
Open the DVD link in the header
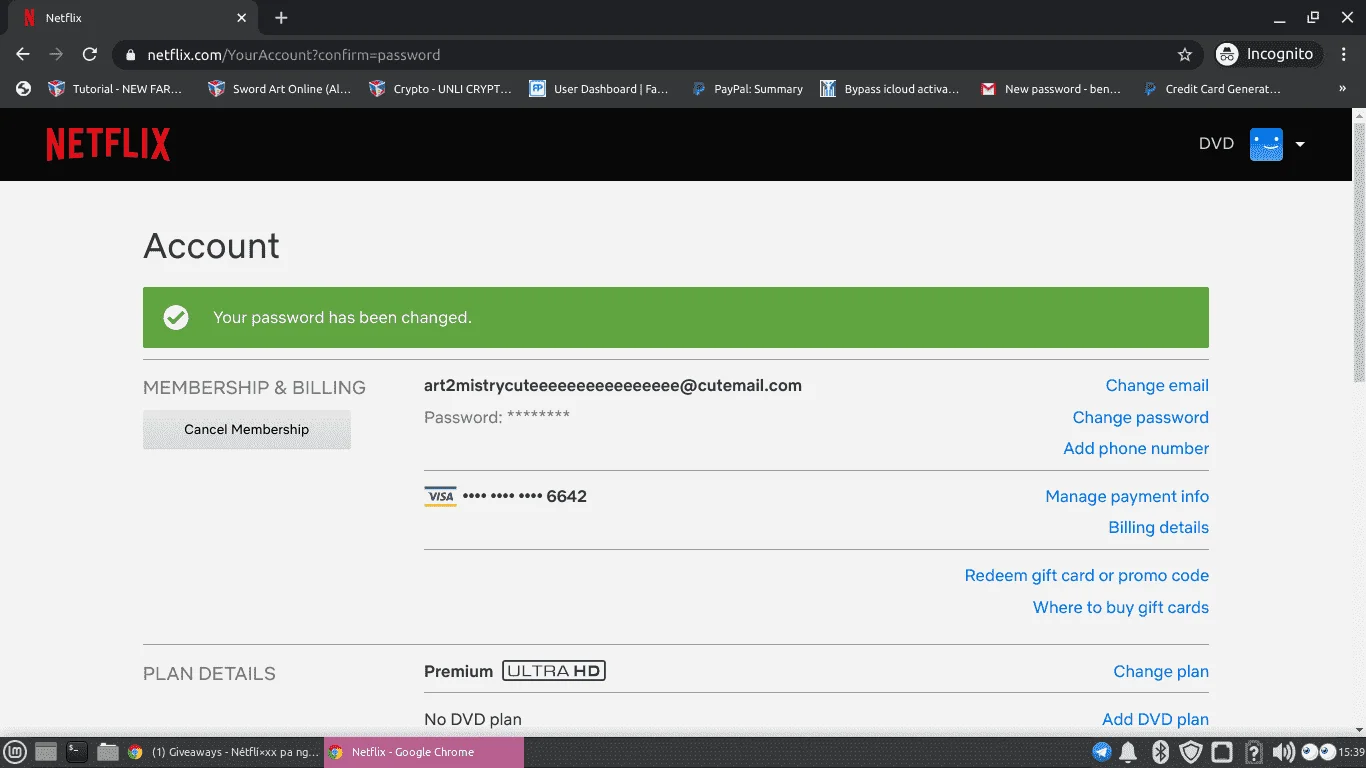pos(1216,144)
